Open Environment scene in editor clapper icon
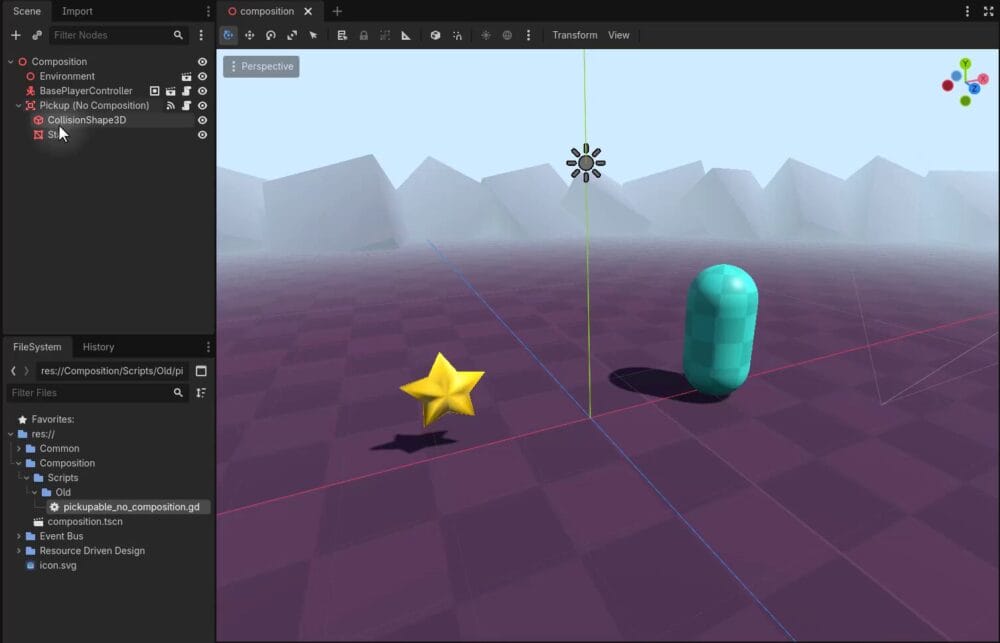1000x643 pixels. pyautogui.click(x=186, y=77)
